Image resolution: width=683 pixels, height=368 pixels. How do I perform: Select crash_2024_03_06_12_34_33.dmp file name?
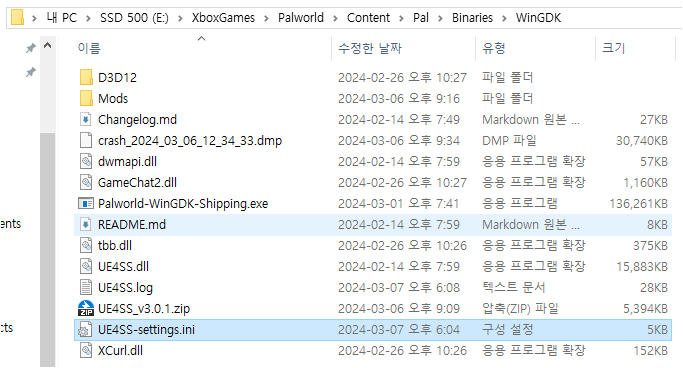[x=190, y=141]
